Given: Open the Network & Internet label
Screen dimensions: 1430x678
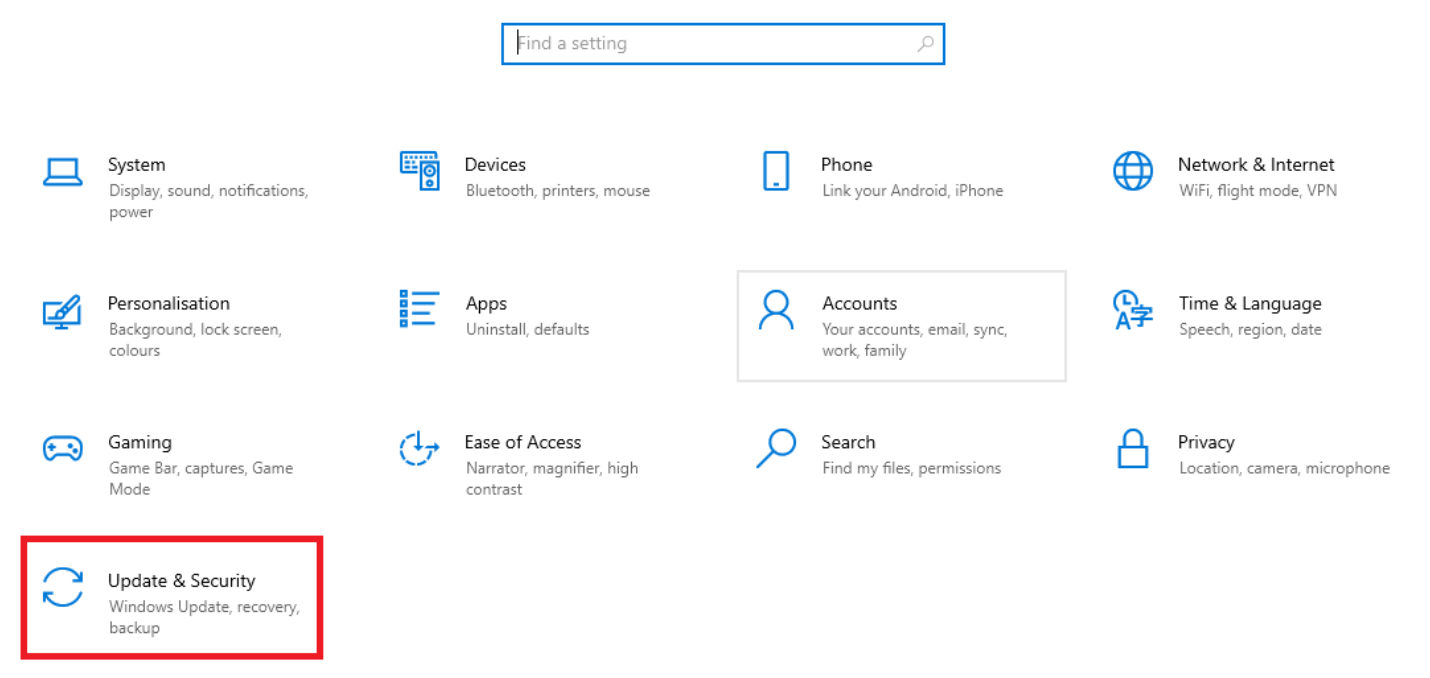Looking at the screenshot, I should point(1256,164).
